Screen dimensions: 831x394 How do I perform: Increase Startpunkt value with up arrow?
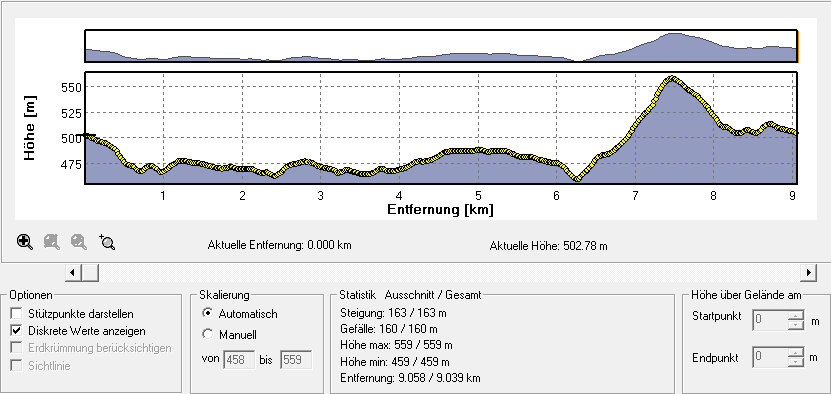[x=796, y=316]
